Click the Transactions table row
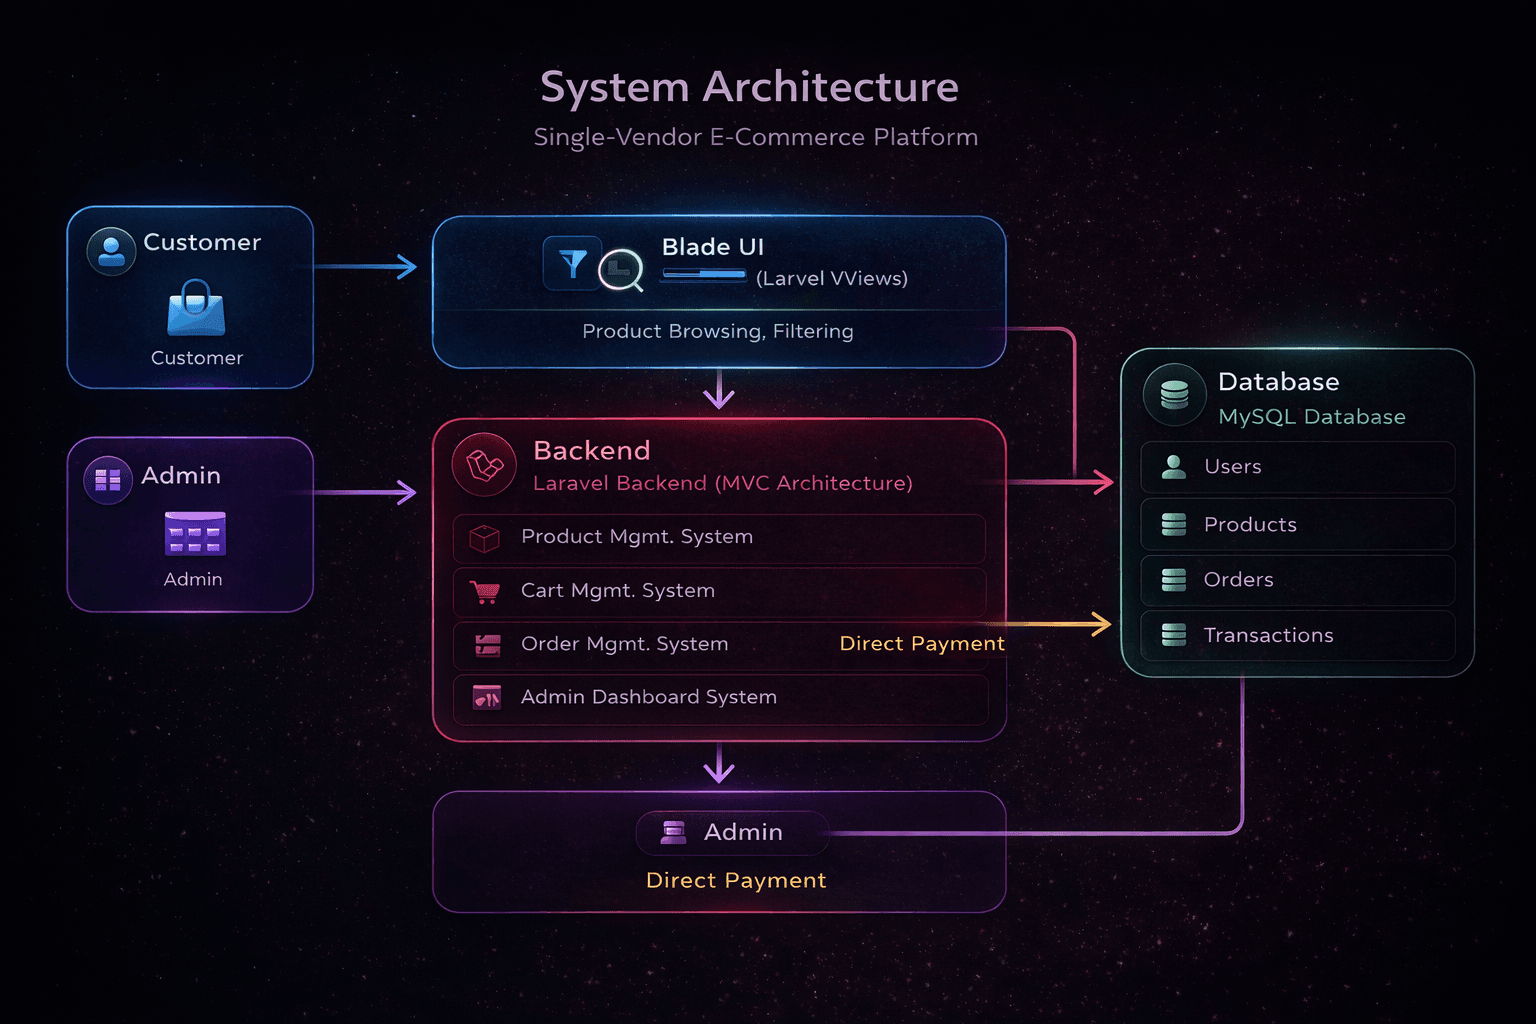 click(1297, 635)
